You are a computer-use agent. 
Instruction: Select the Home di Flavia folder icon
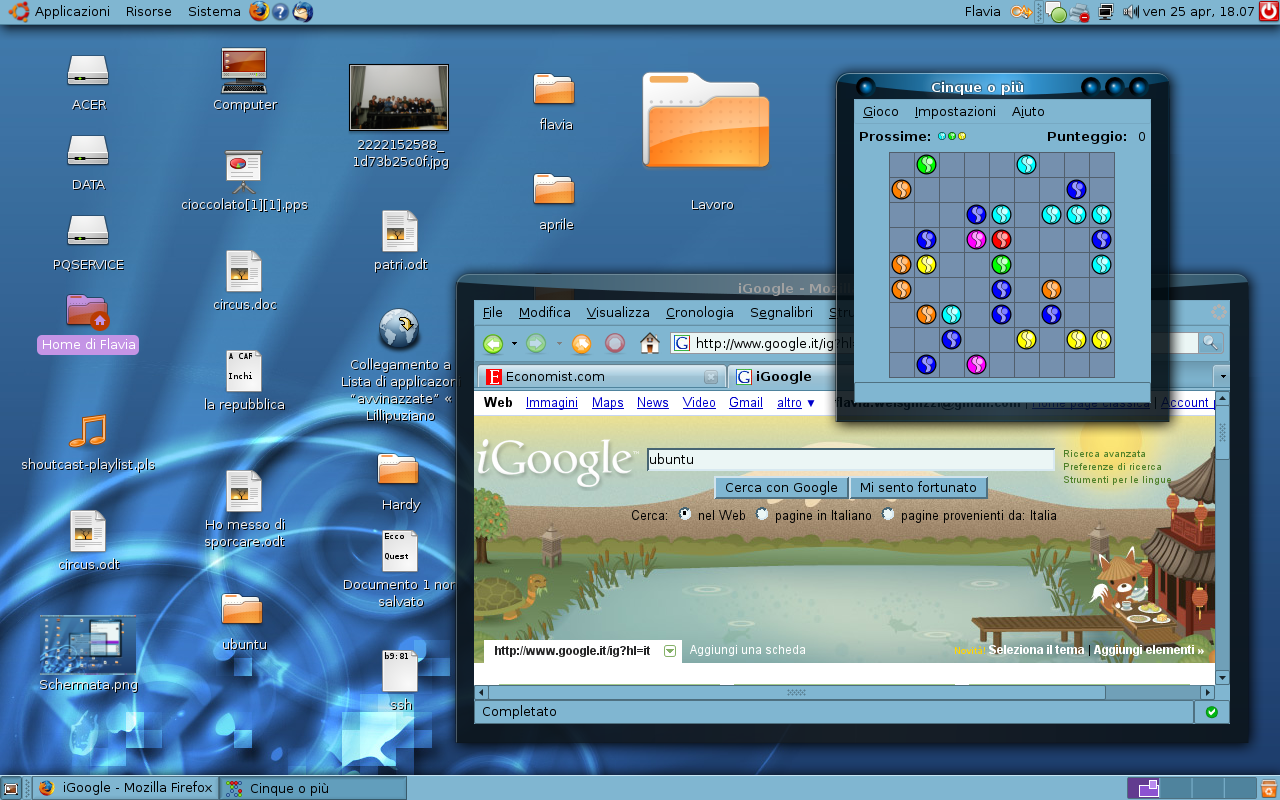pyautogui.click(x=88, y=311)
